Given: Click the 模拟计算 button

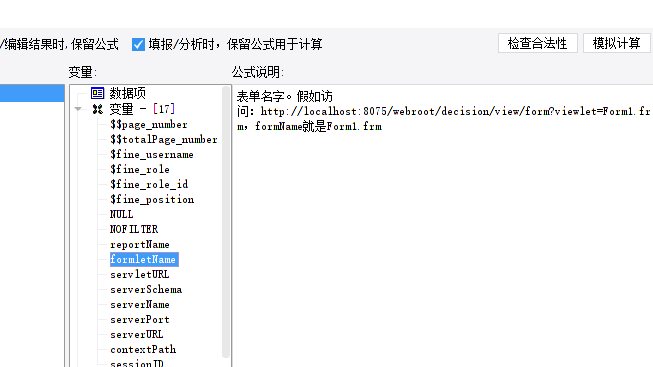Looking at the screenshot, I should pyautogui.click(x=616, y=43).
